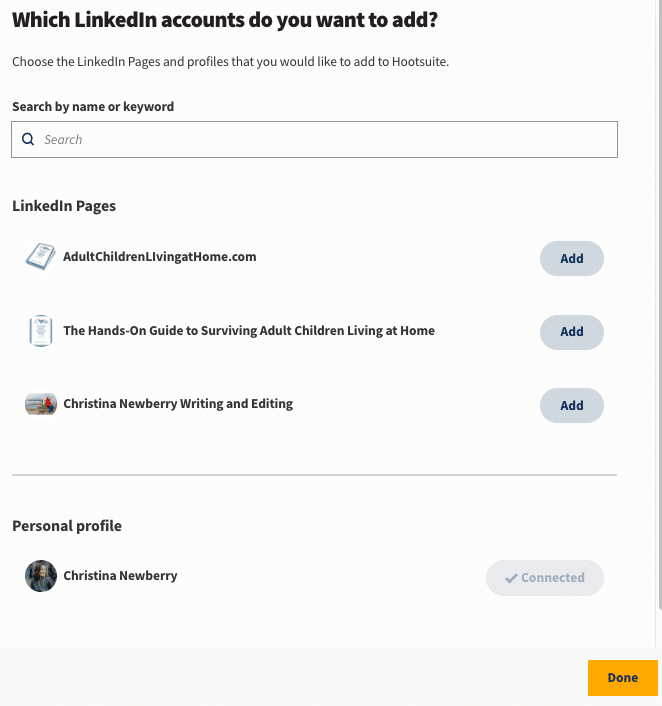The image size is (662, 706).
Task: Click the Search by name or keyword label
Action: pos(93,107)
